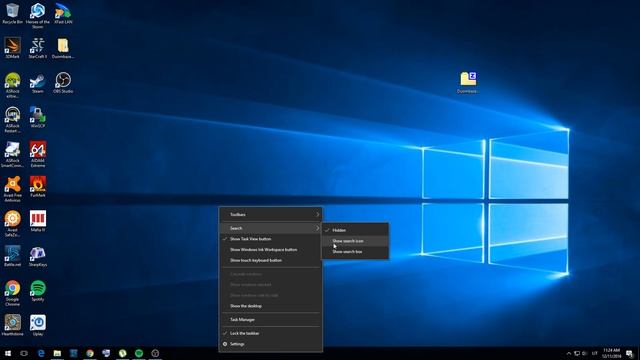The height and width of the screenshot is (360, 640).
Task: Show hidden system tray icons
Action: click(x=569, y=353)
